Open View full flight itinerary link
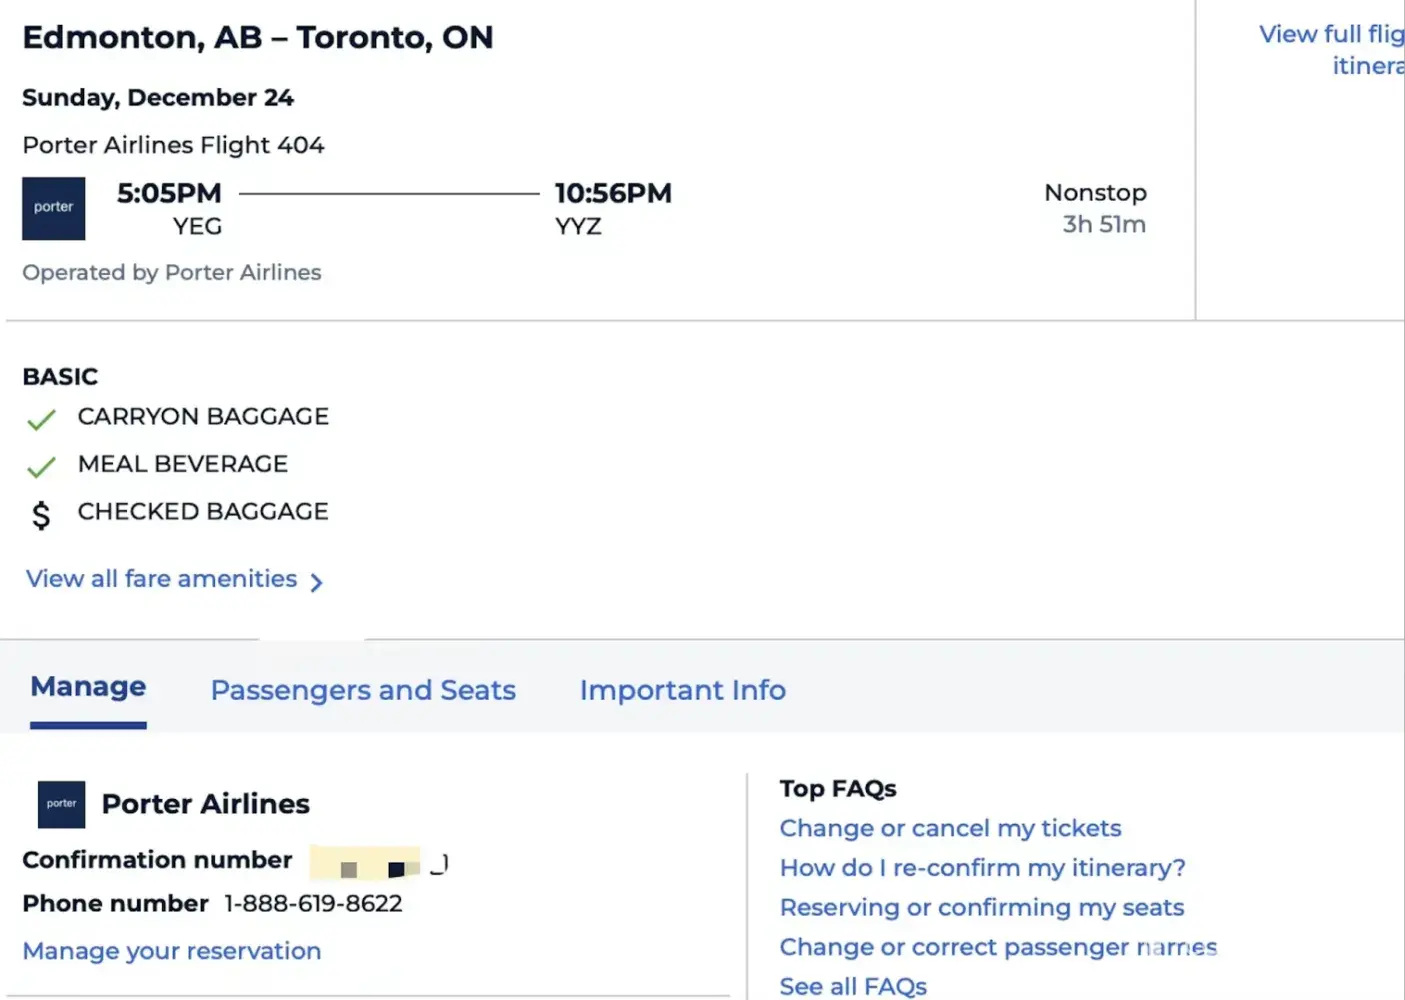This screenshot has height=1000, width=1405. [x=1331, y=49]
